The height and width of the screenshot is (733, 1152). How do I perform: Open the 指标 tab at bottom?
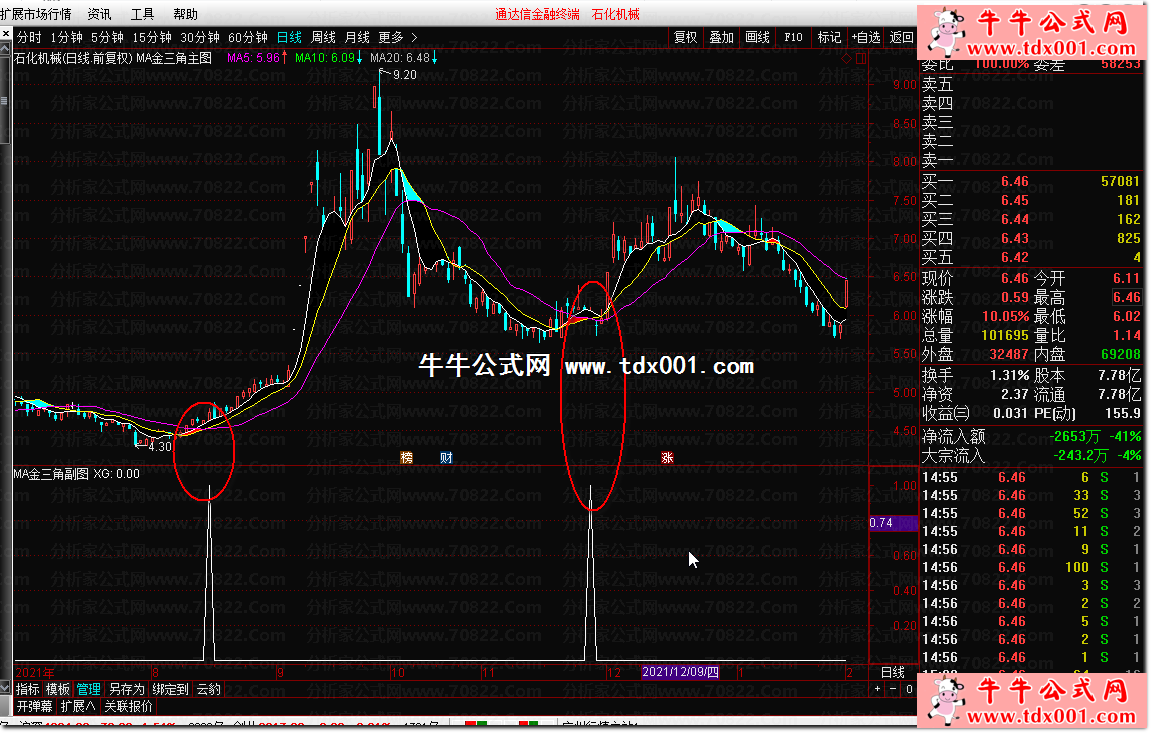click(28, 689)
